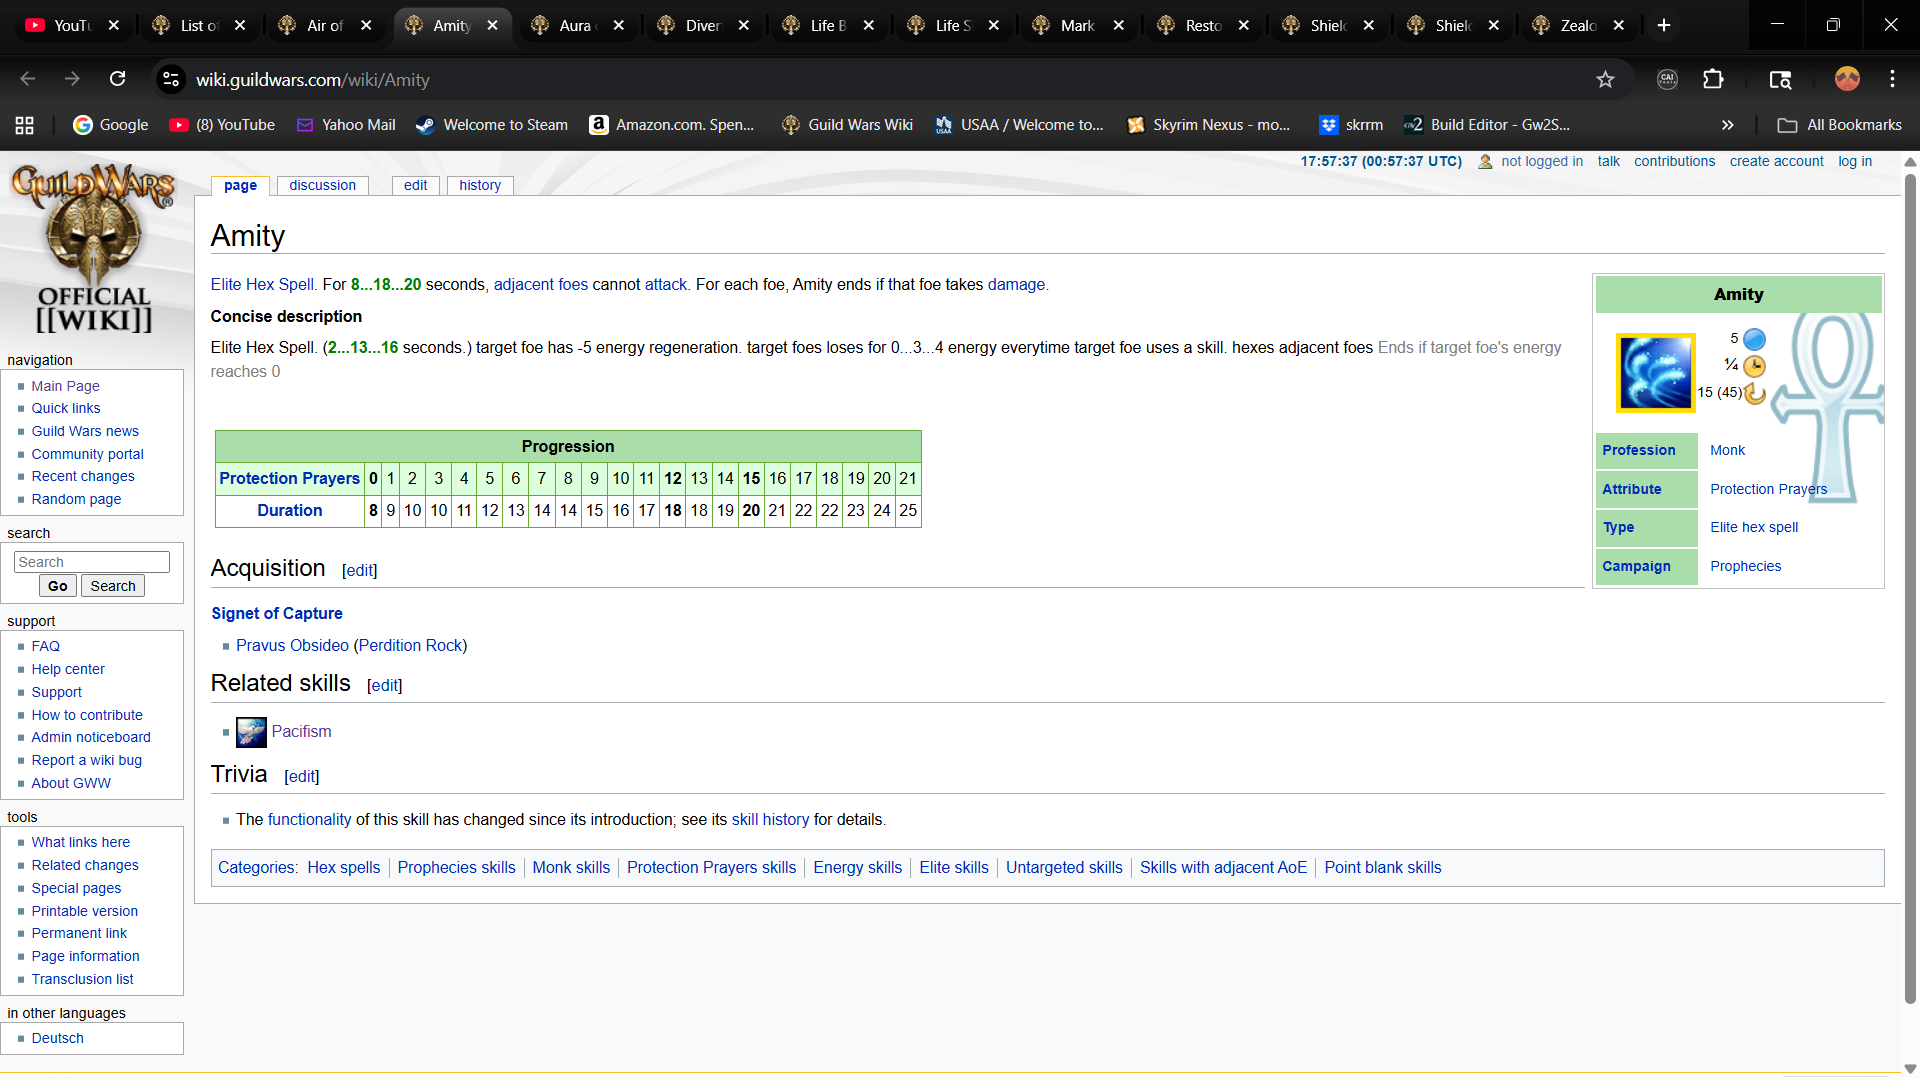Click the activation time clock icon

click(1754, 366)
